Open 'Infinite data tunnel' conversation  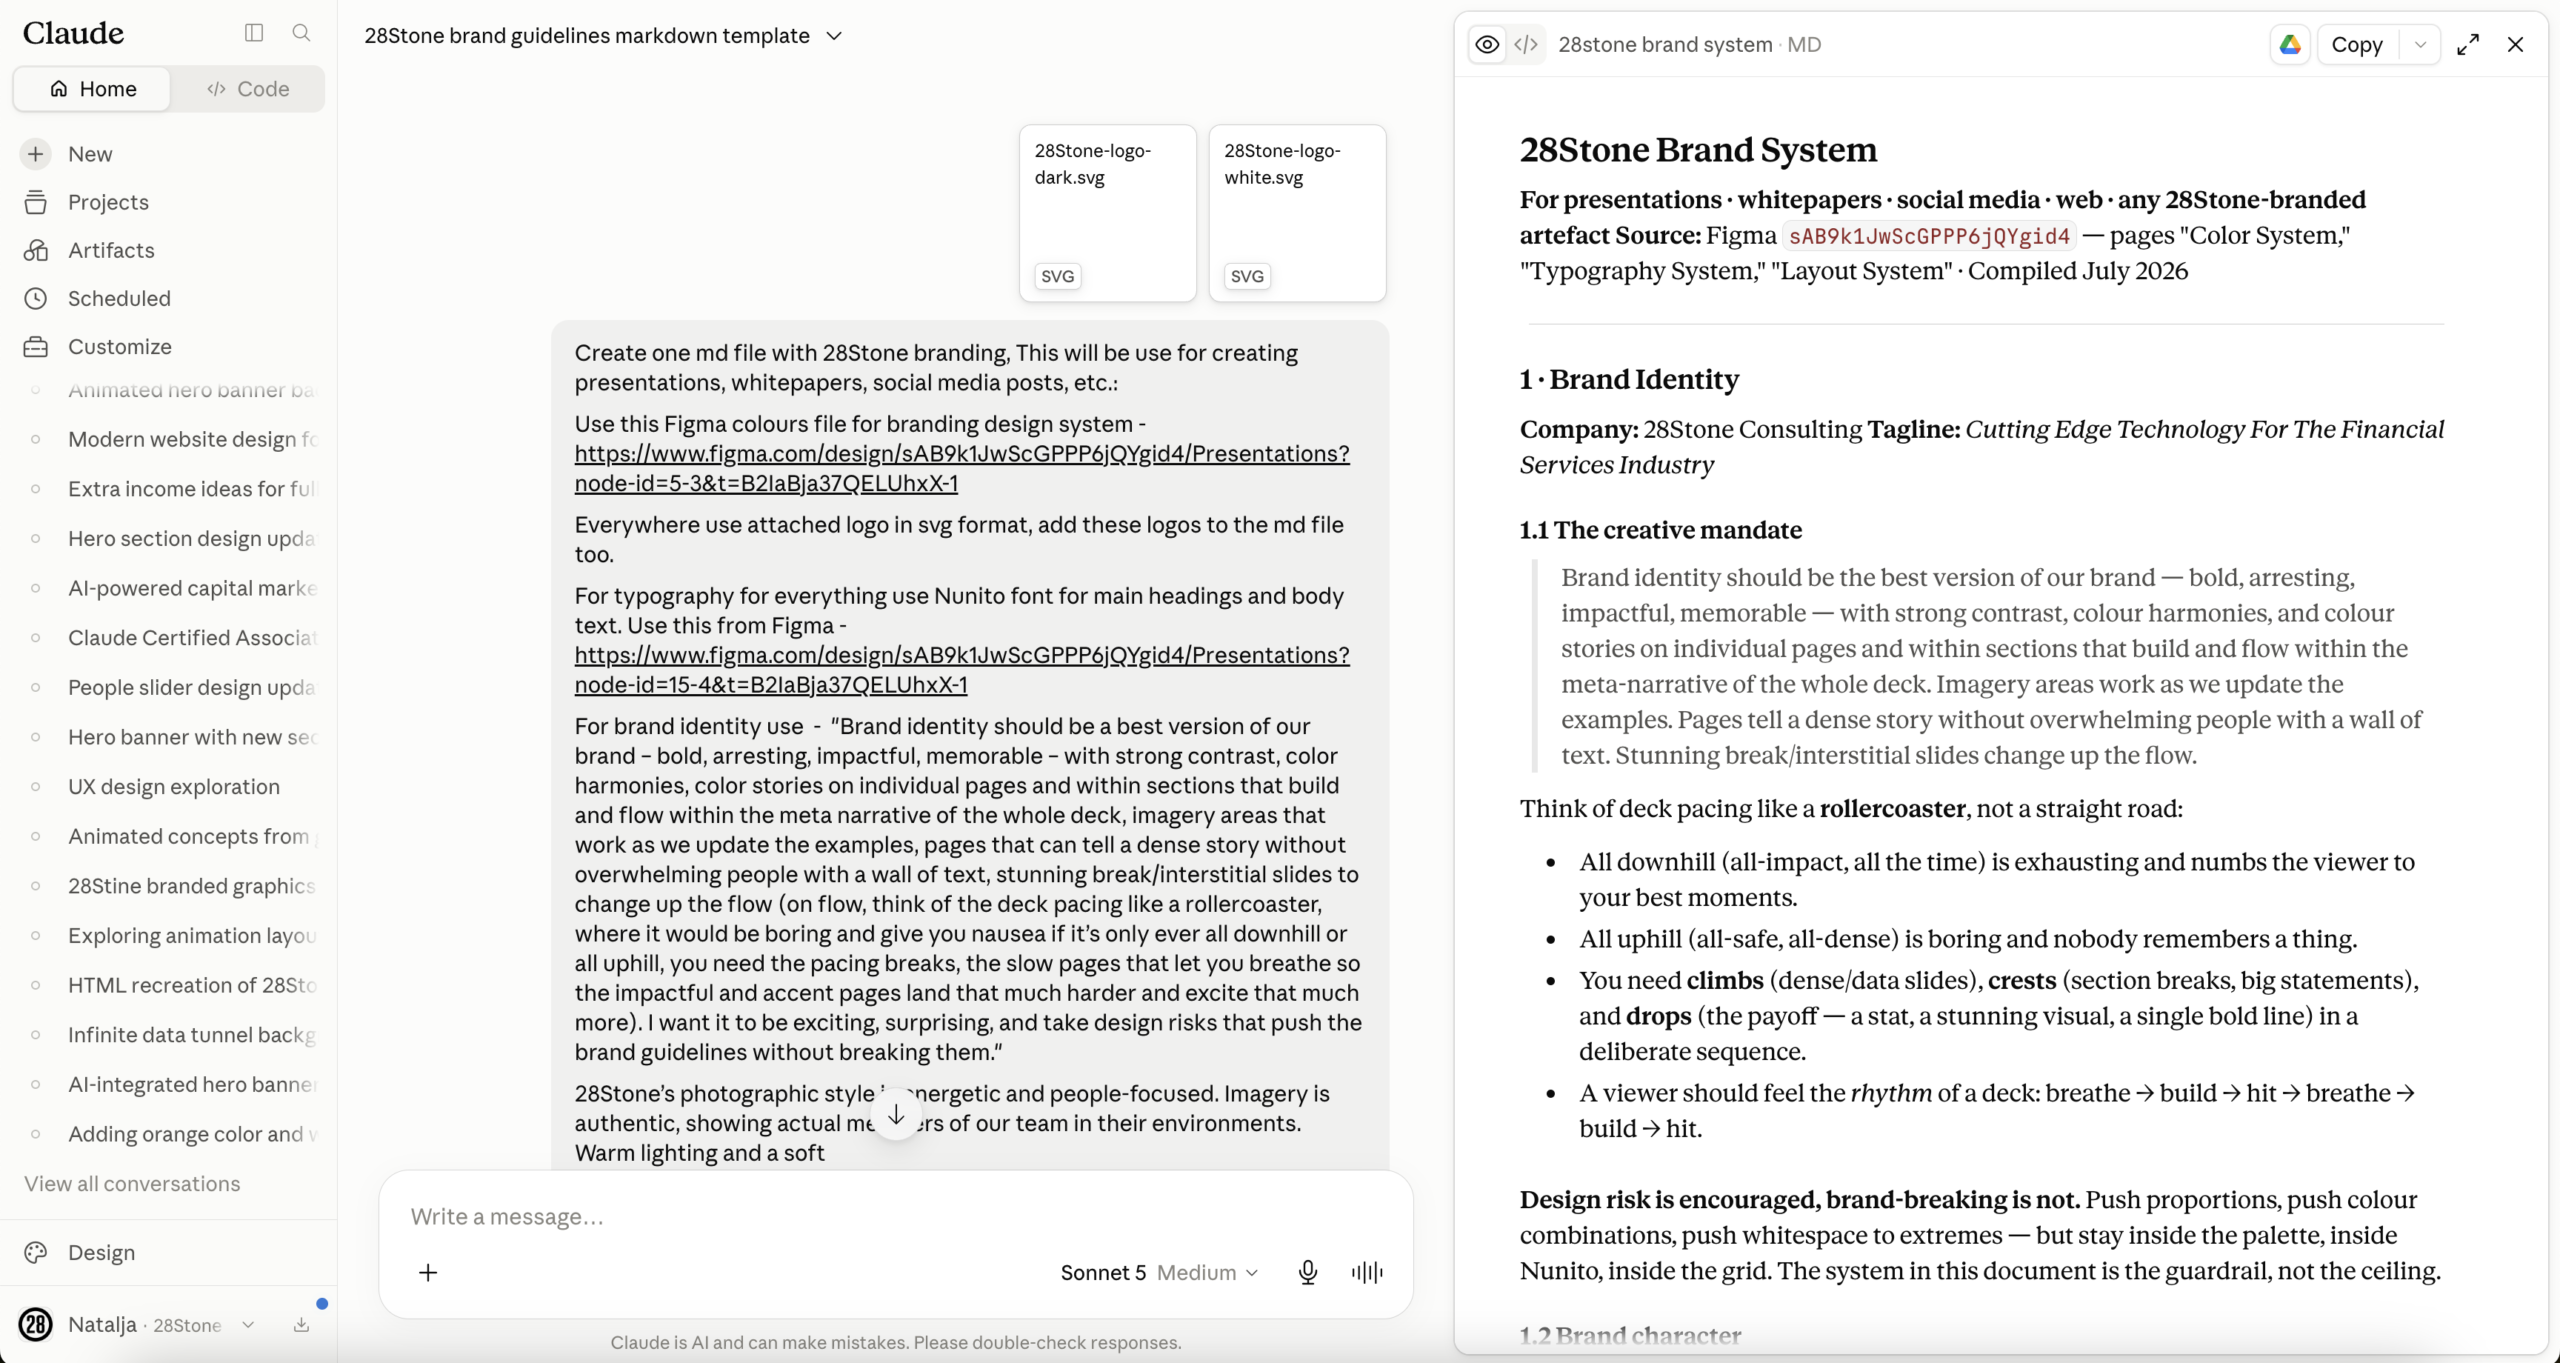(x=168, y=1035)
